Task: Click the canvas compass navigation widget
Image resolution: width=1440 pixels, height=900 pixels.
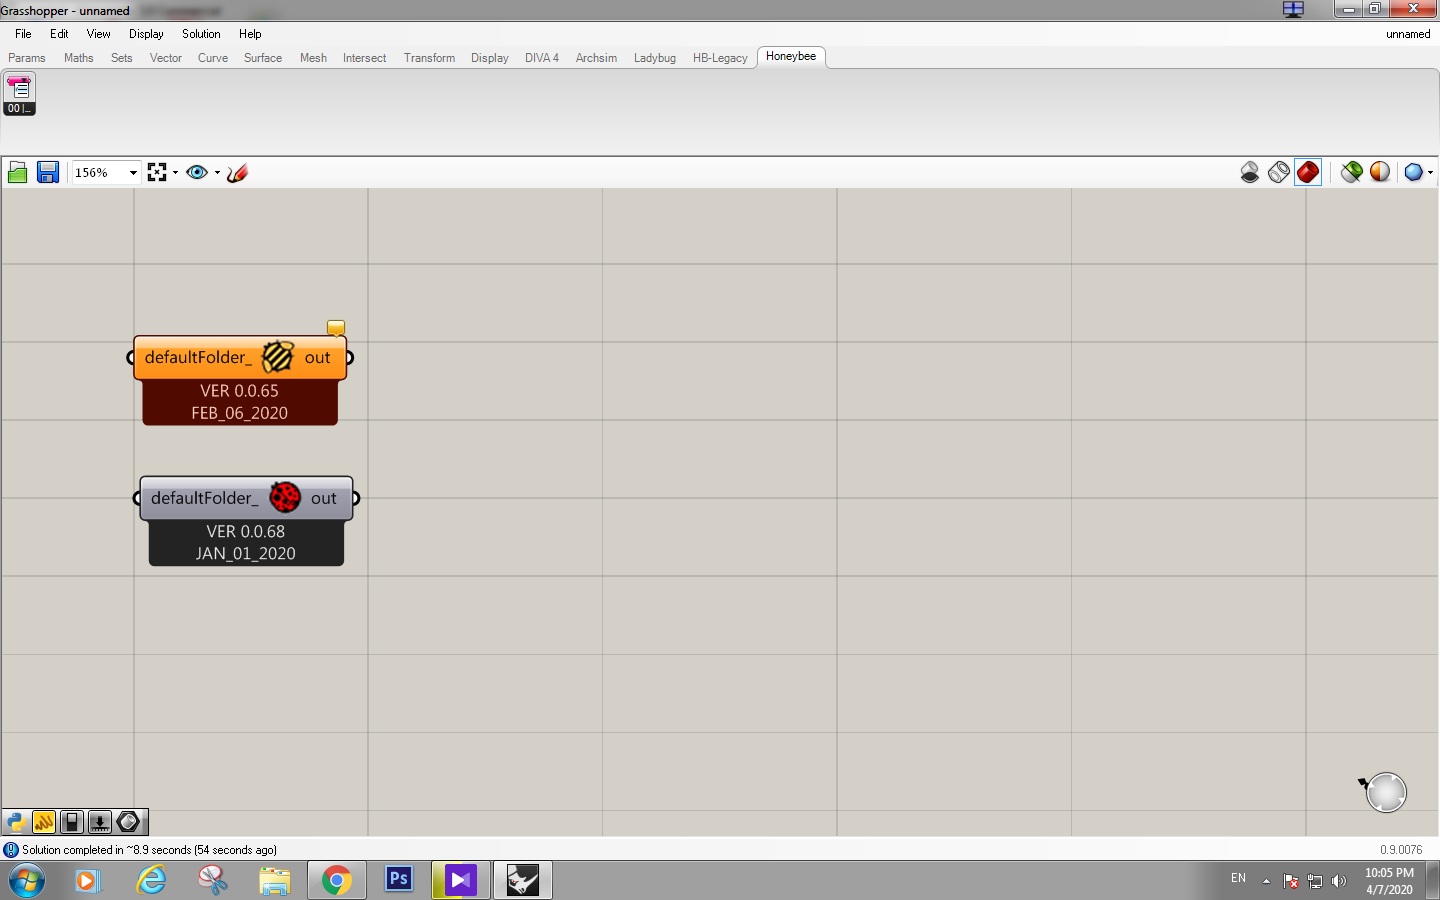Action: [x=1385, y=792]
